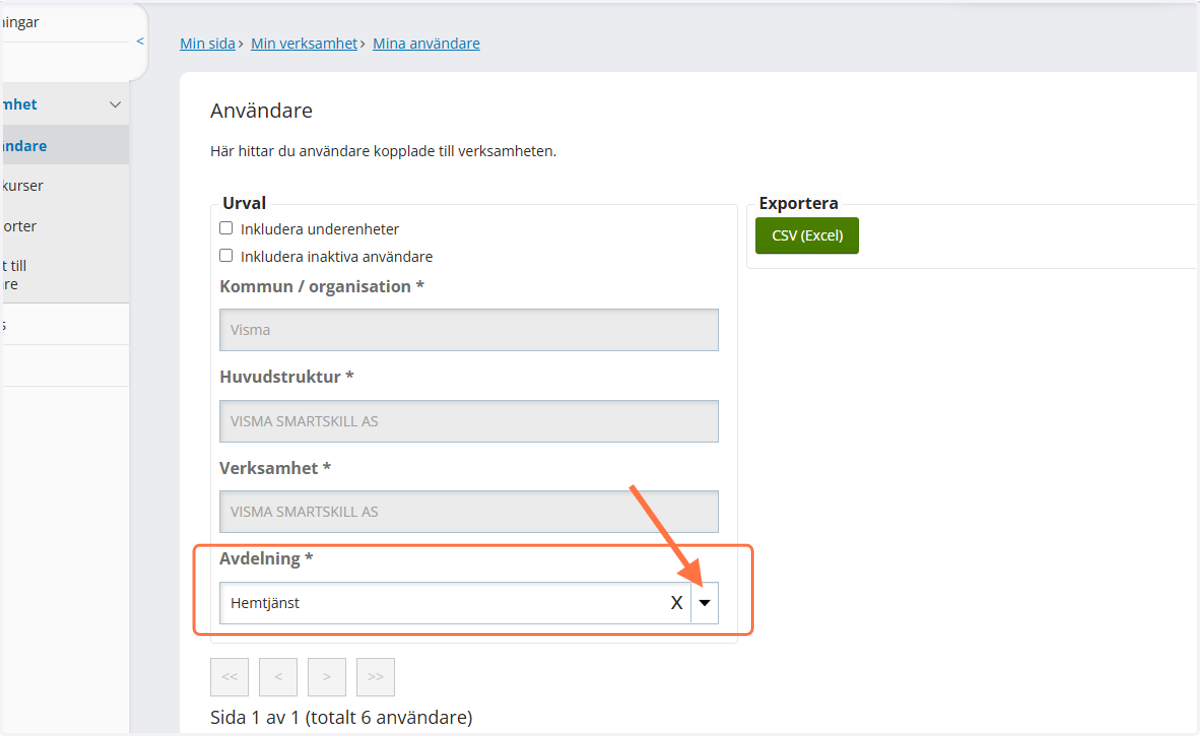Go to previous page with < button
The image size is (1200, 736).
(278, 677)
